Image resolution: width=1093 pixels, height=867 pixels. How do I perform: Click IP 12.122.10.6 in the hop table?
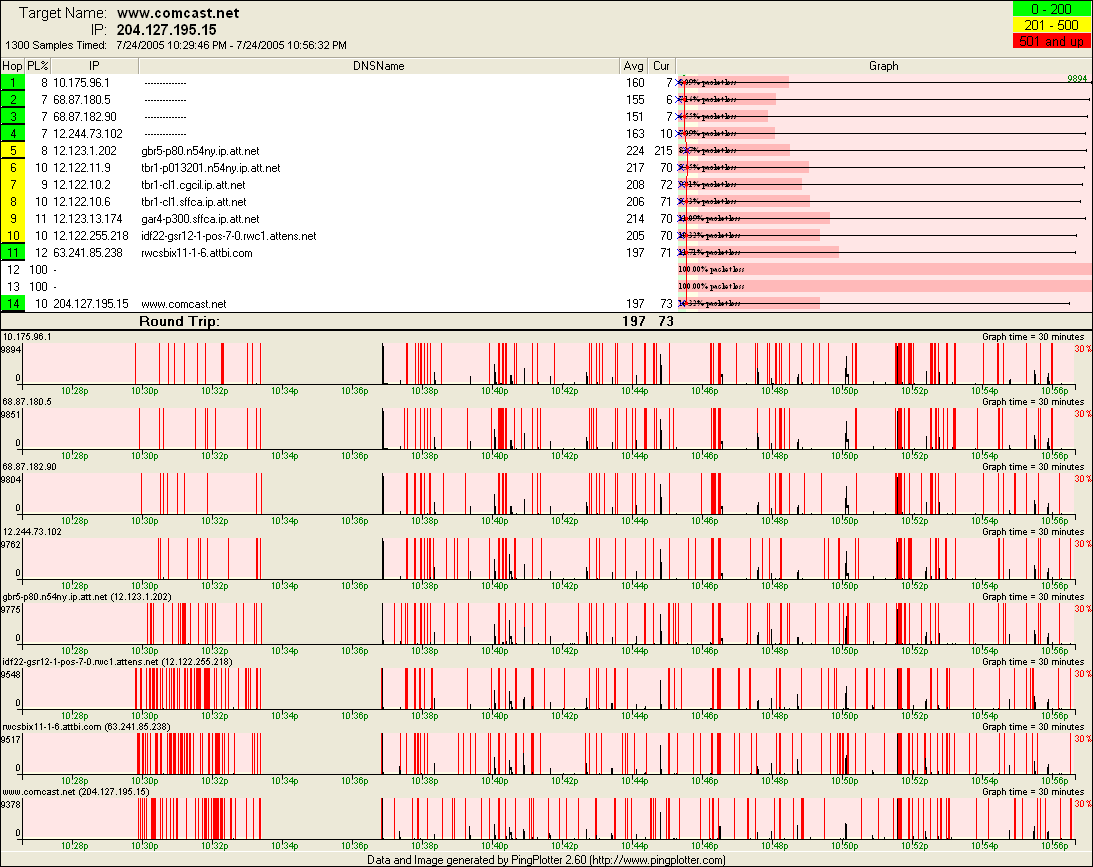pyautogui.click(x=82, y=202)
